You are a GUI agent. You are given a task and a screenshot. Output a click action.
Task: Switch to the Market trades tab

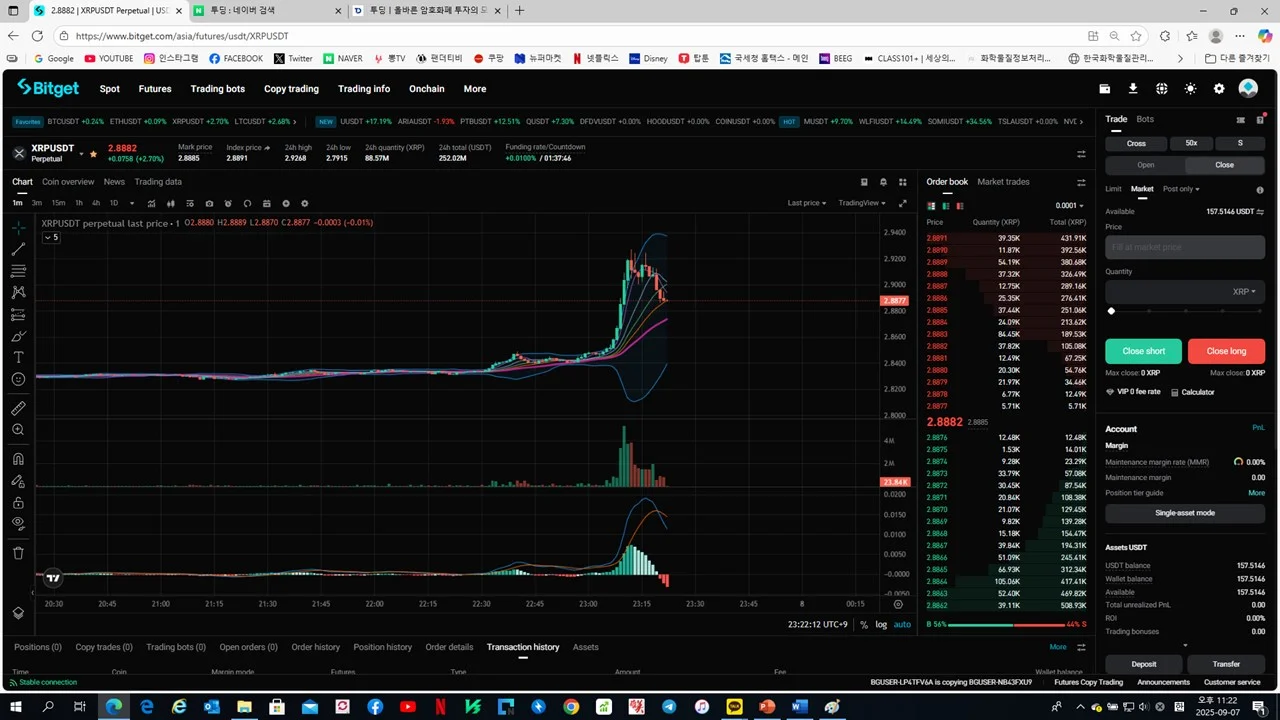(1003, 182)
